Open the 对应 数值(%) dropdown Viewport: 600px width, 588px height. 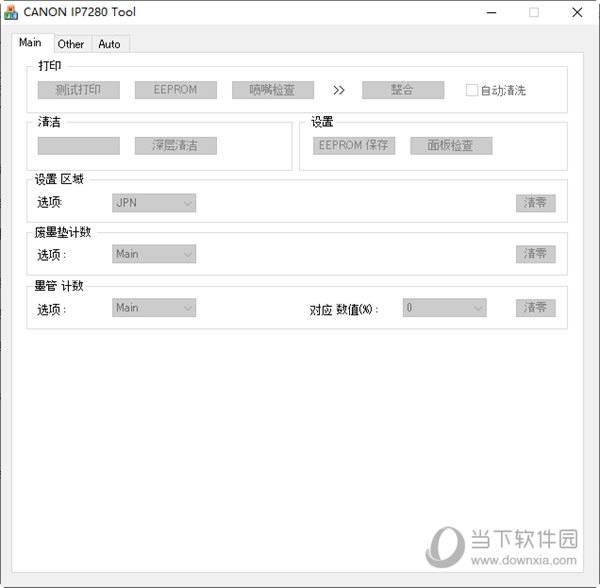(445, 308)
